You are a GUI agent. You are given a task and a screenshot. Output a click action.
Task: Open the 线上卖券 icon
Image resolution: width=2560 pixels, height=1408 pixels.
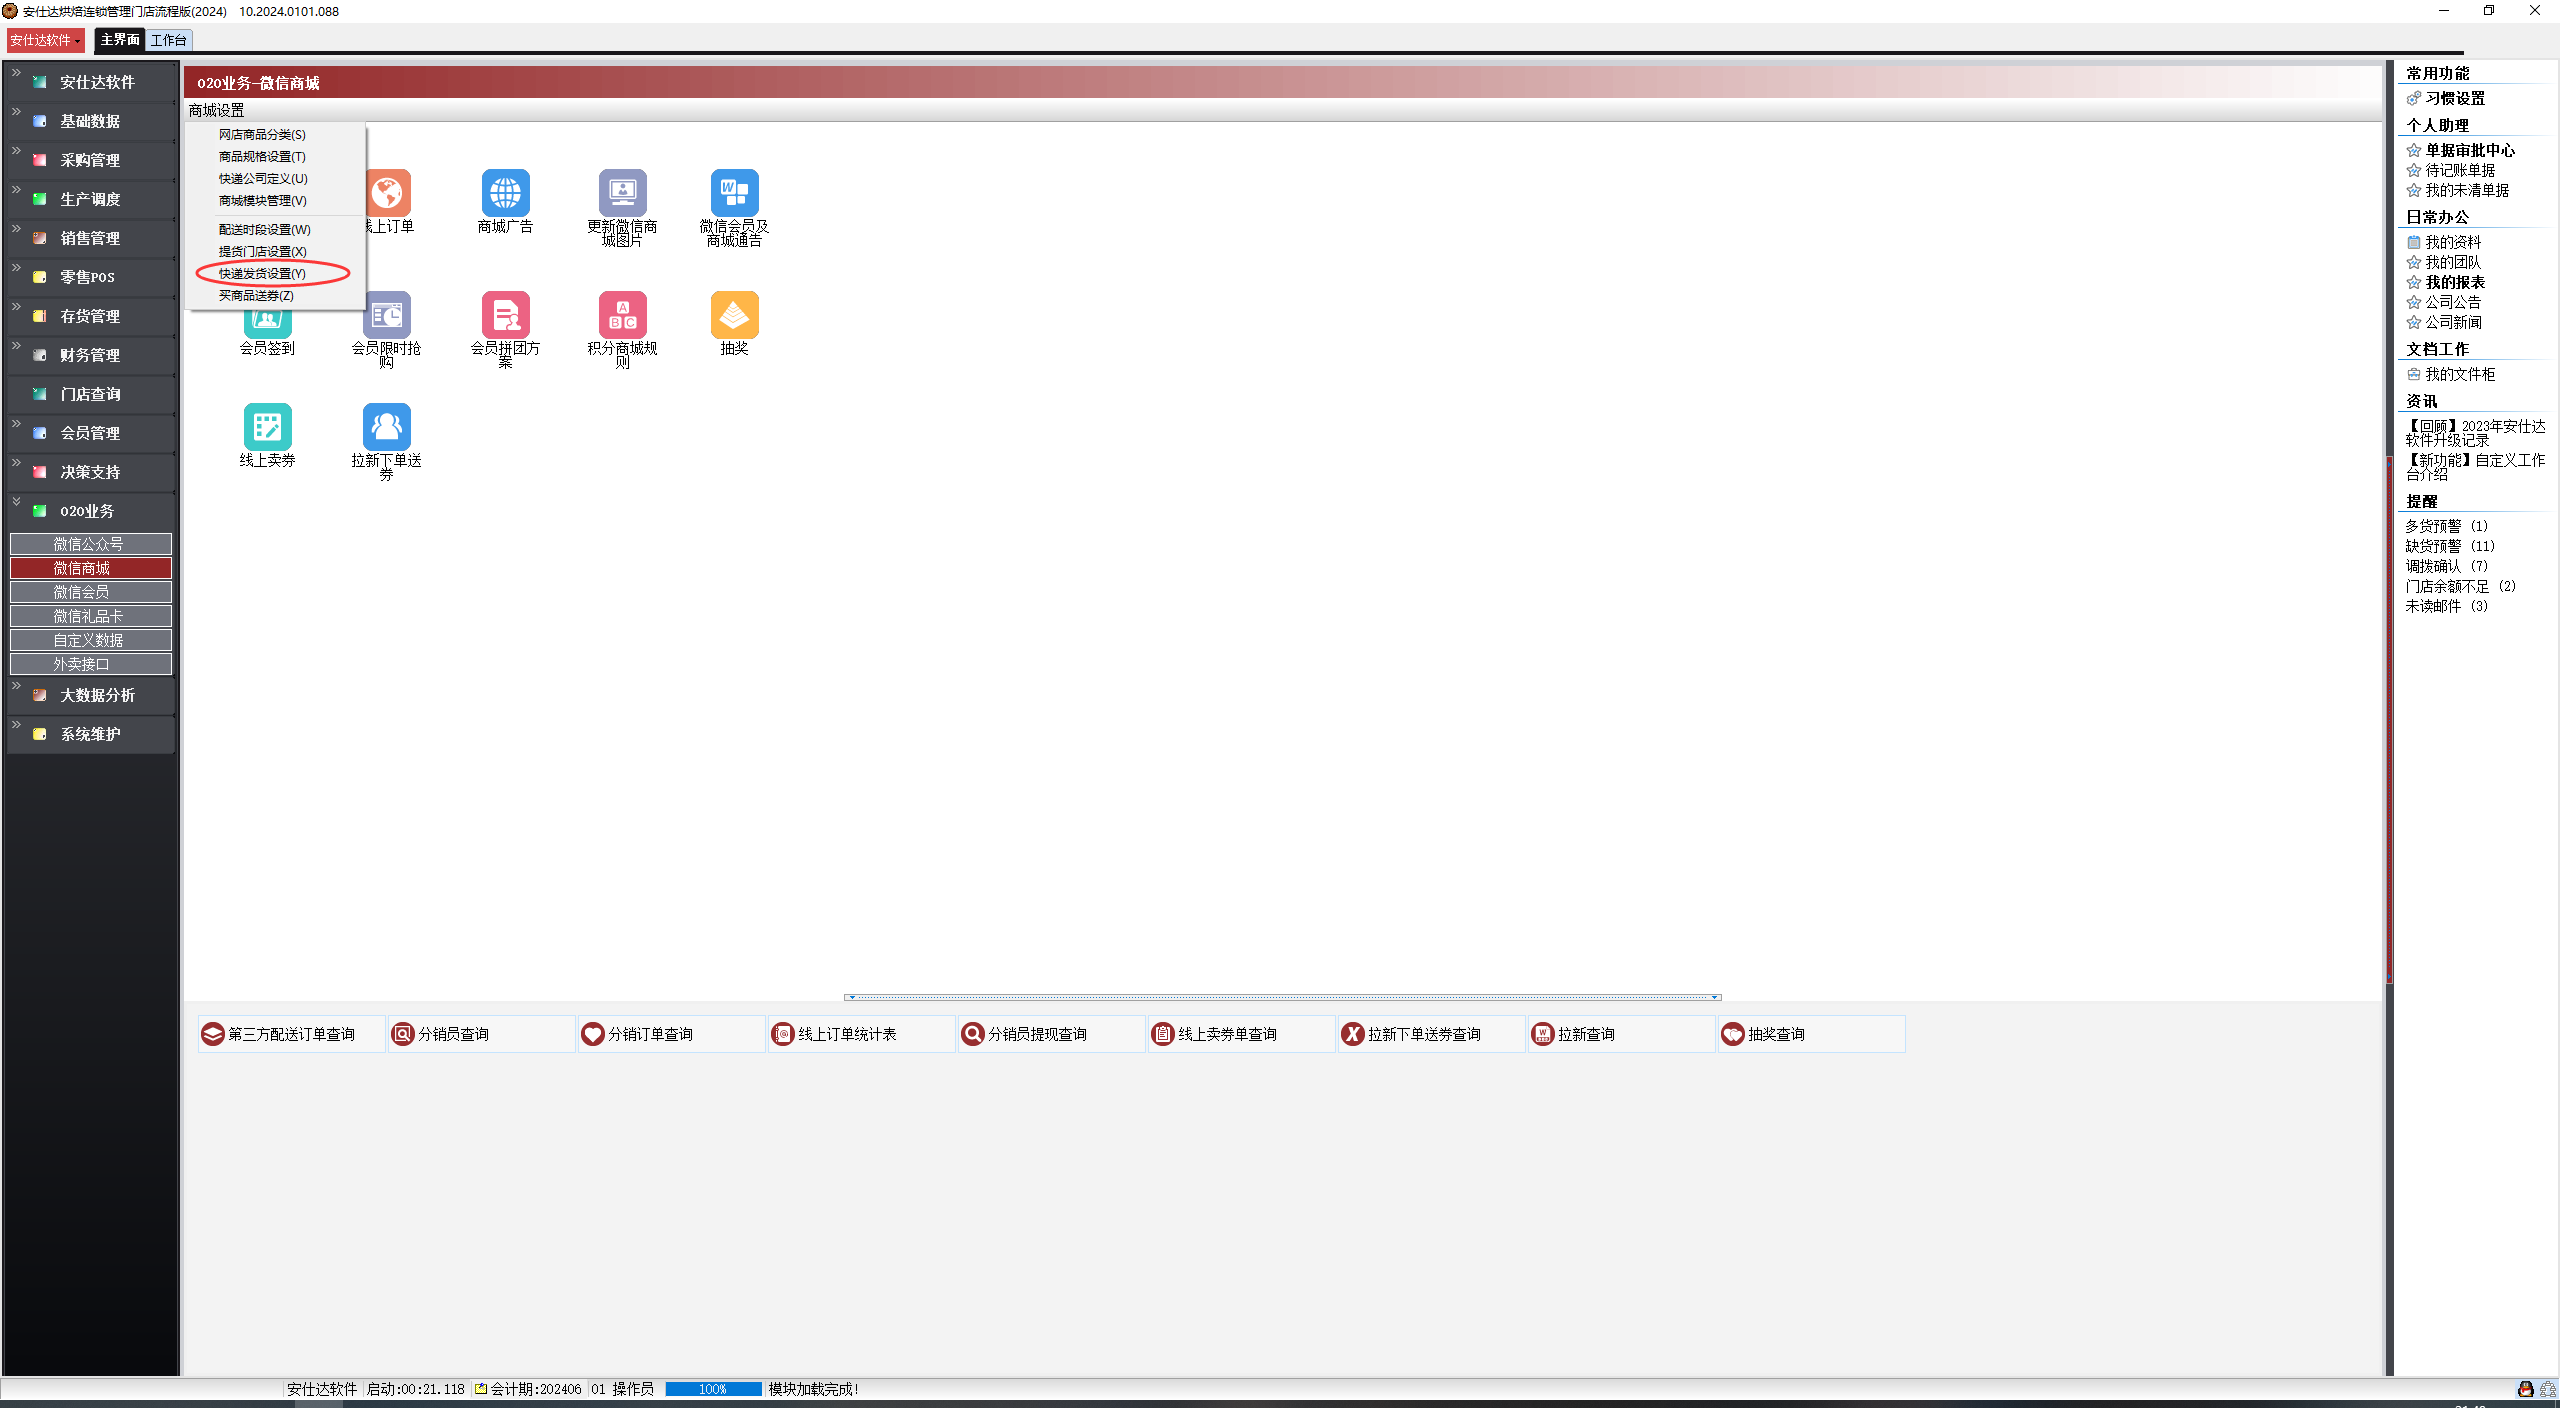(x=267, y=427)
